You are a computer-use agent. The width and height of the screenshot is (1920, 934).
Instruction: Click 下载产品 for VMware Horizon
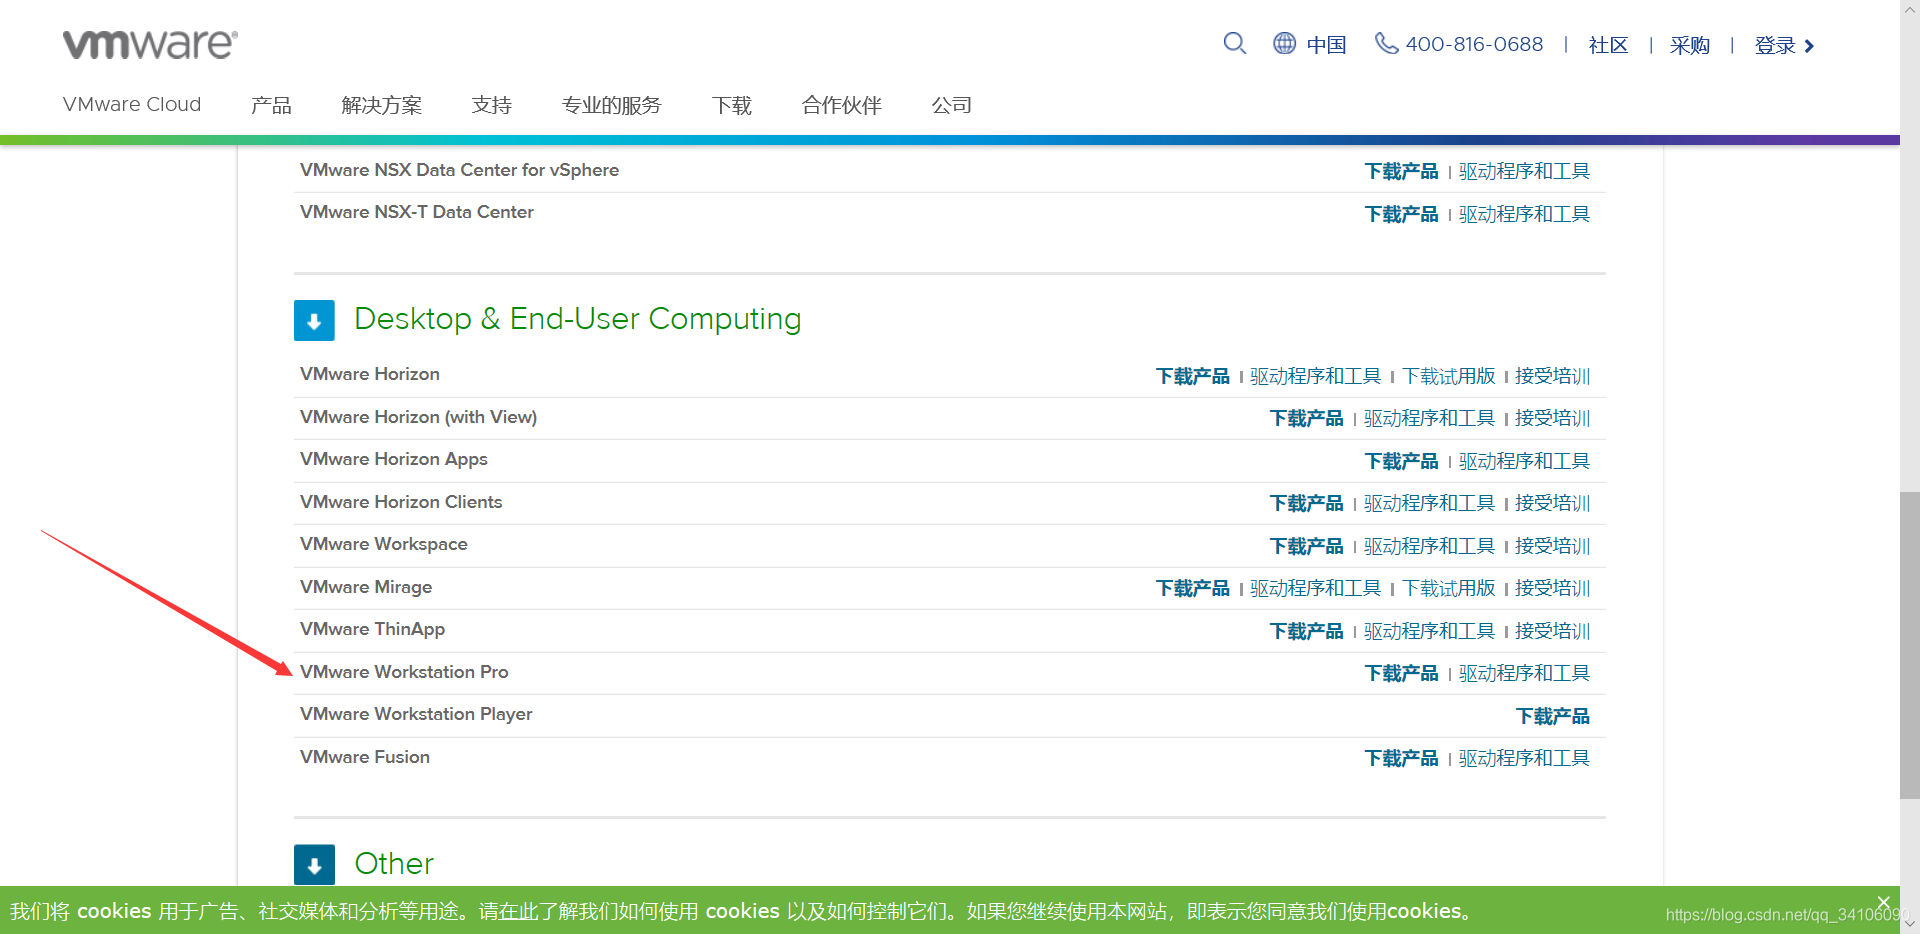point(1192,376)
